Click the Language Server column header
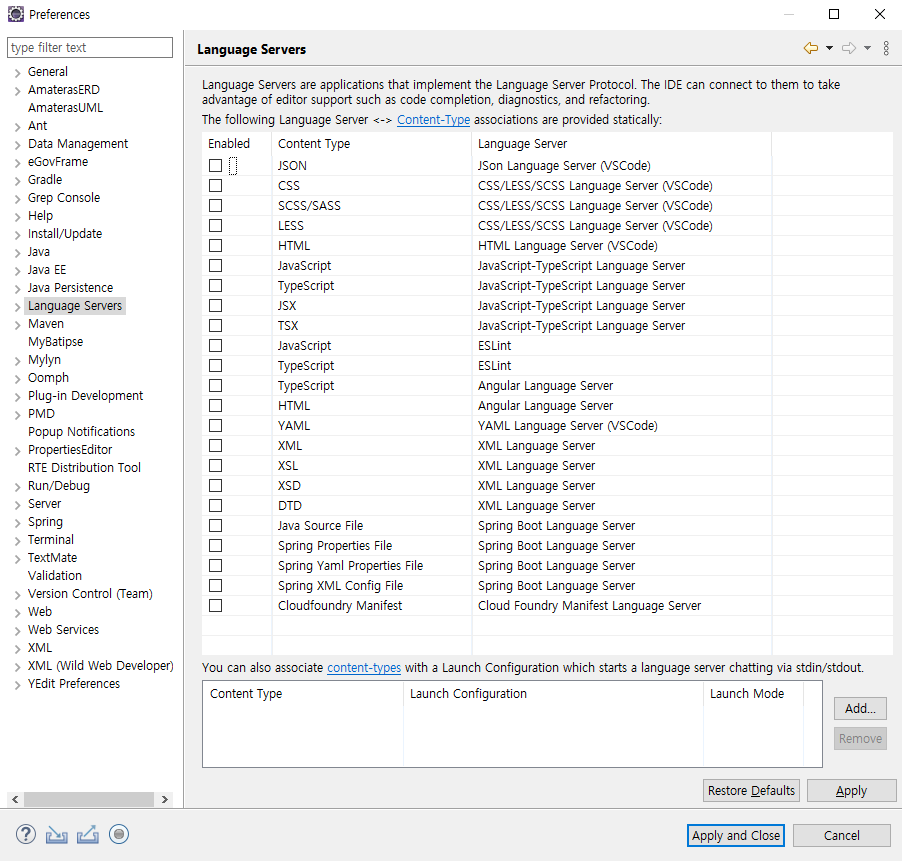This screenshot has width=902, height=861. 621,144
